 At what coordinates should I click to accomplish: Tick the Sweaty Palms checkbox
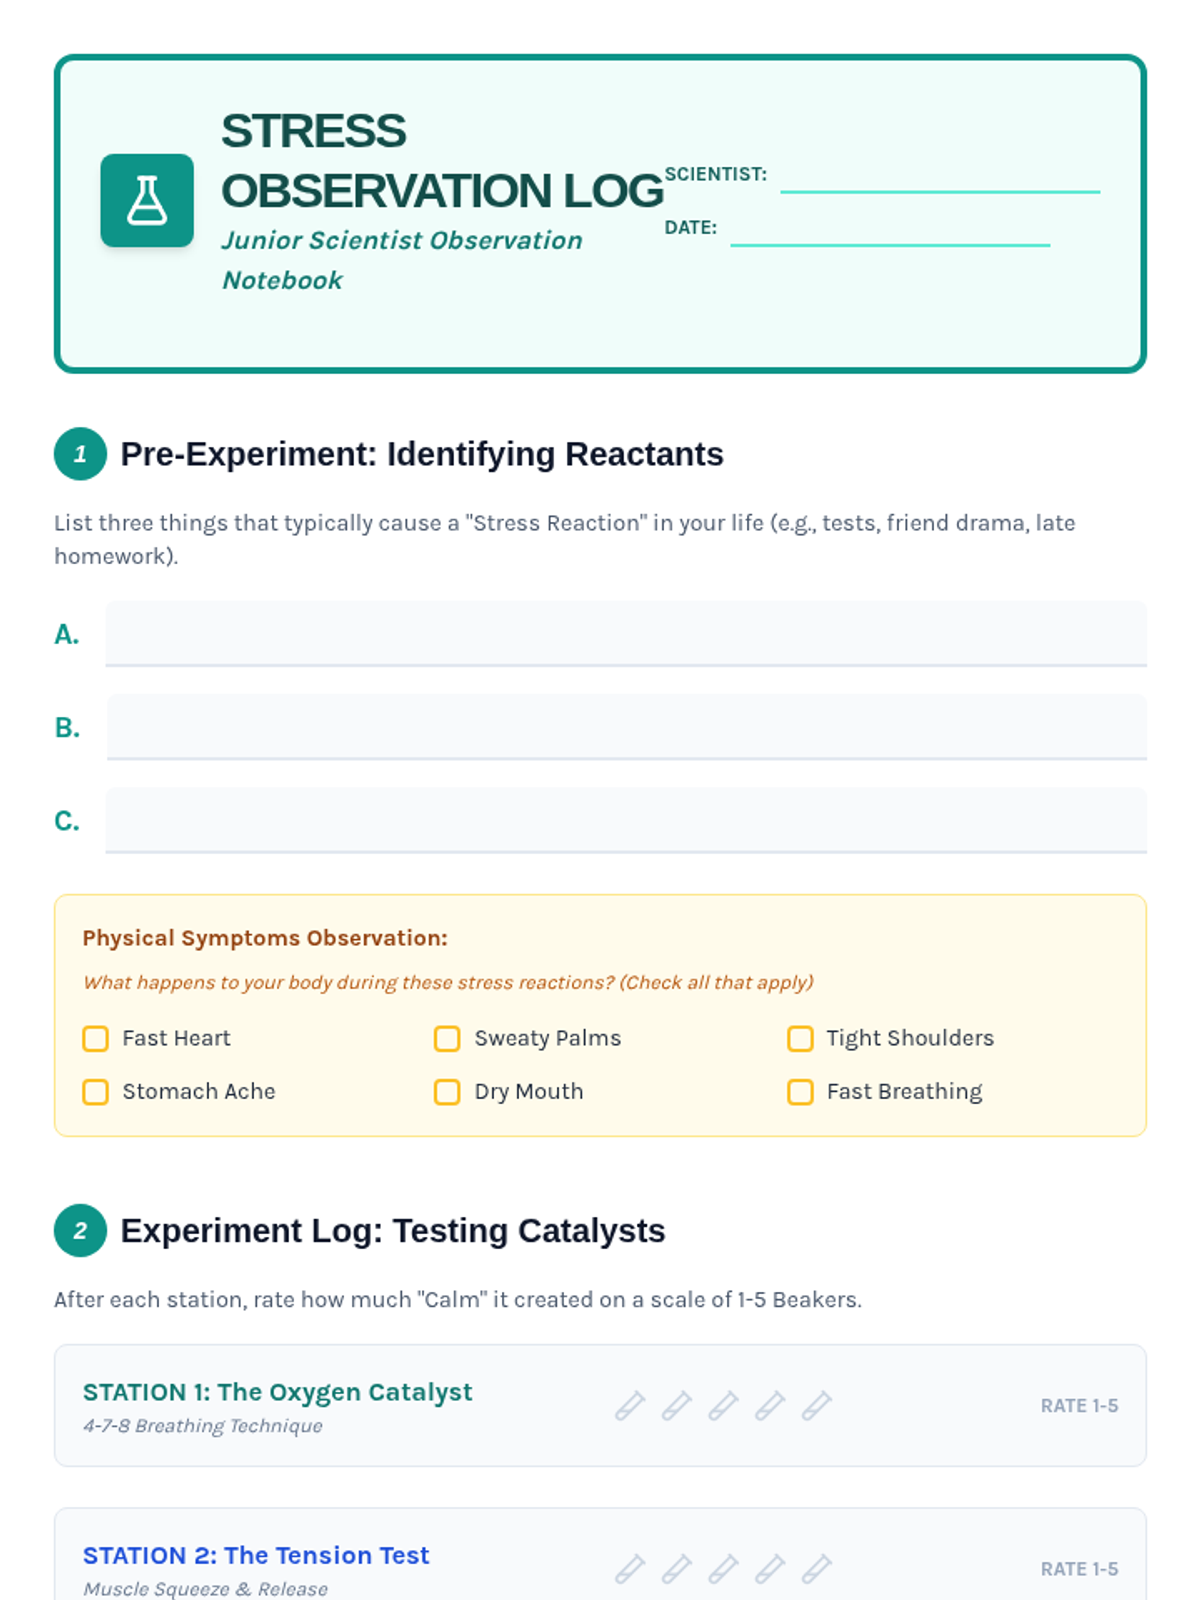pyautogui.click(x=447, y=1039)
